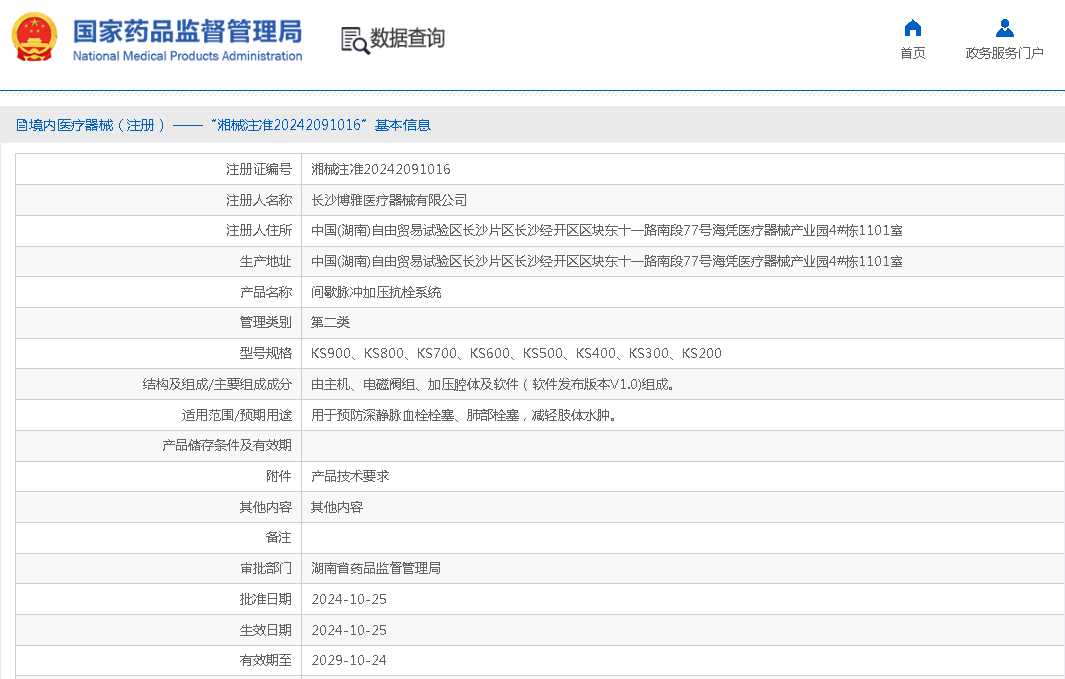Click the expiry date 2029-10-24

click(x=349, y=660)
